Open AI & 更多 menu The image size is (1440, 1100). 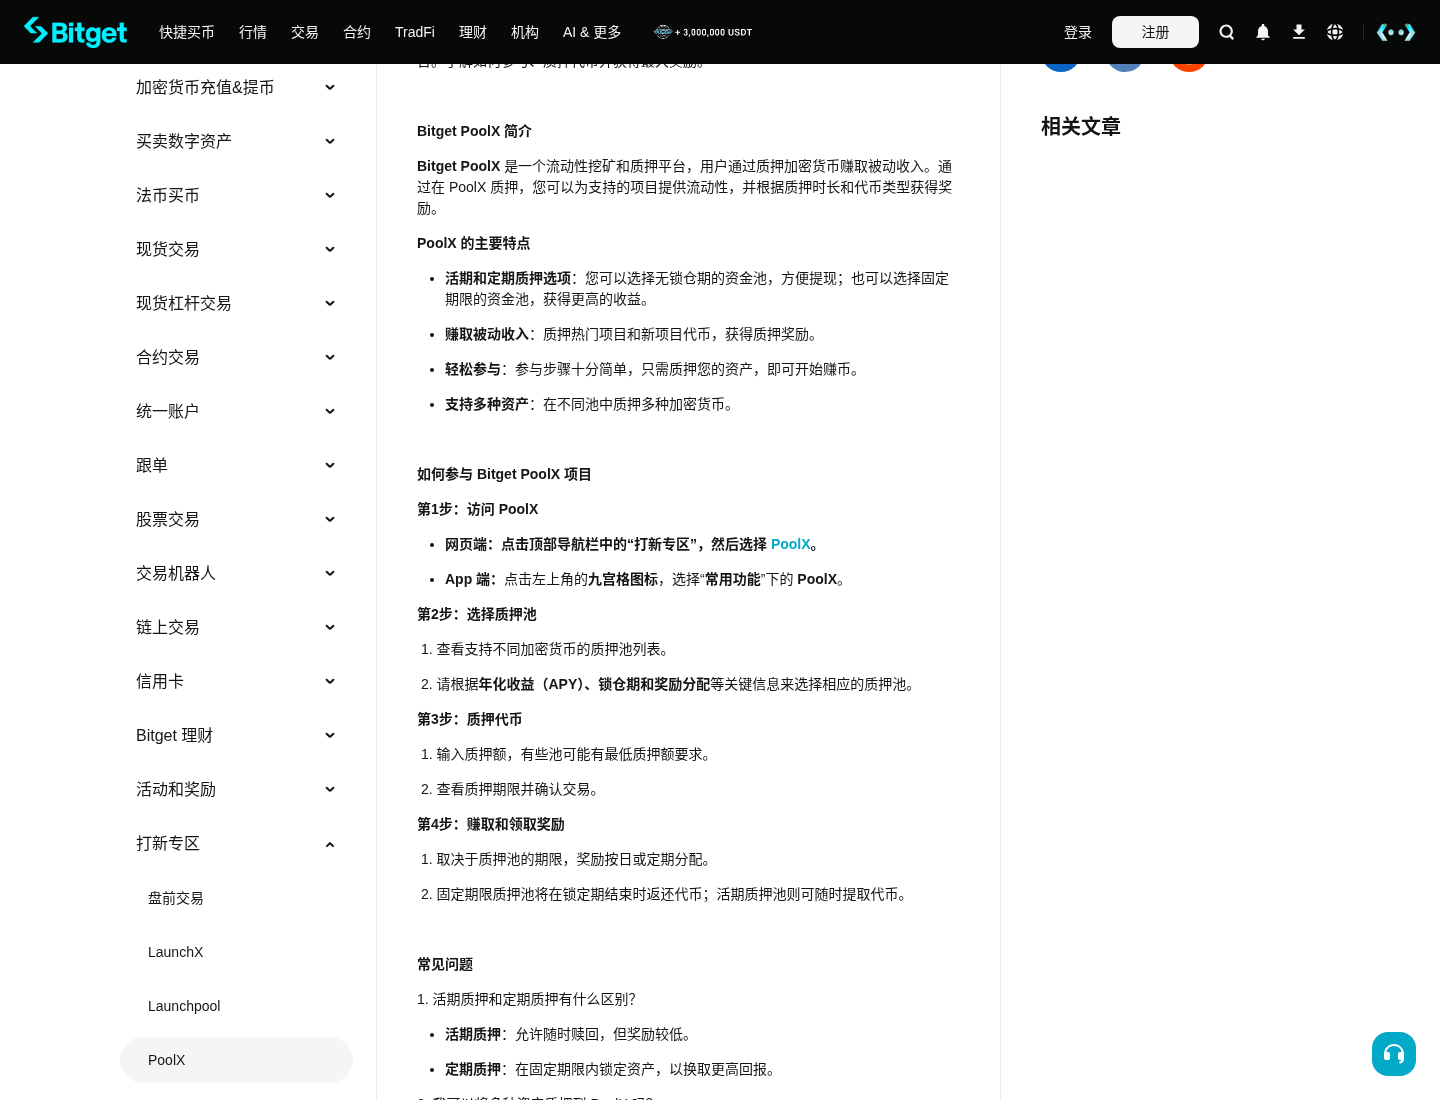pyautogui.click(x=592, y=32)
